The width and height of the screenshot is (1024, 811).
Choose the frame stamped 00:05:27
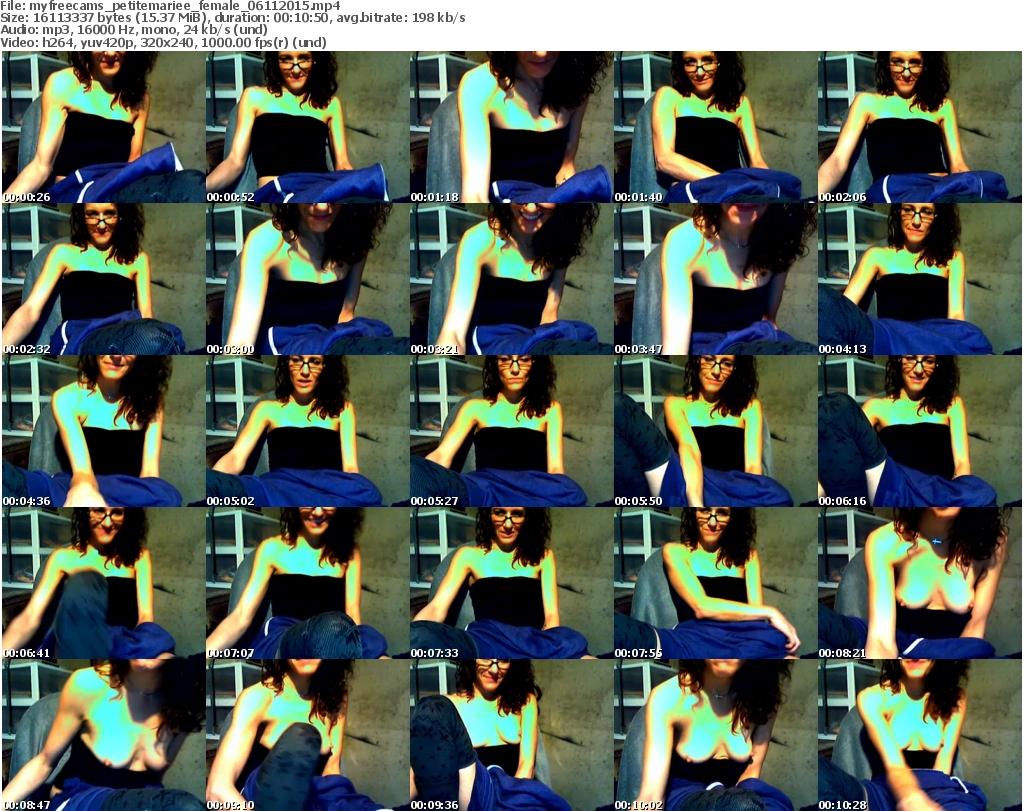tap(511, 432)
